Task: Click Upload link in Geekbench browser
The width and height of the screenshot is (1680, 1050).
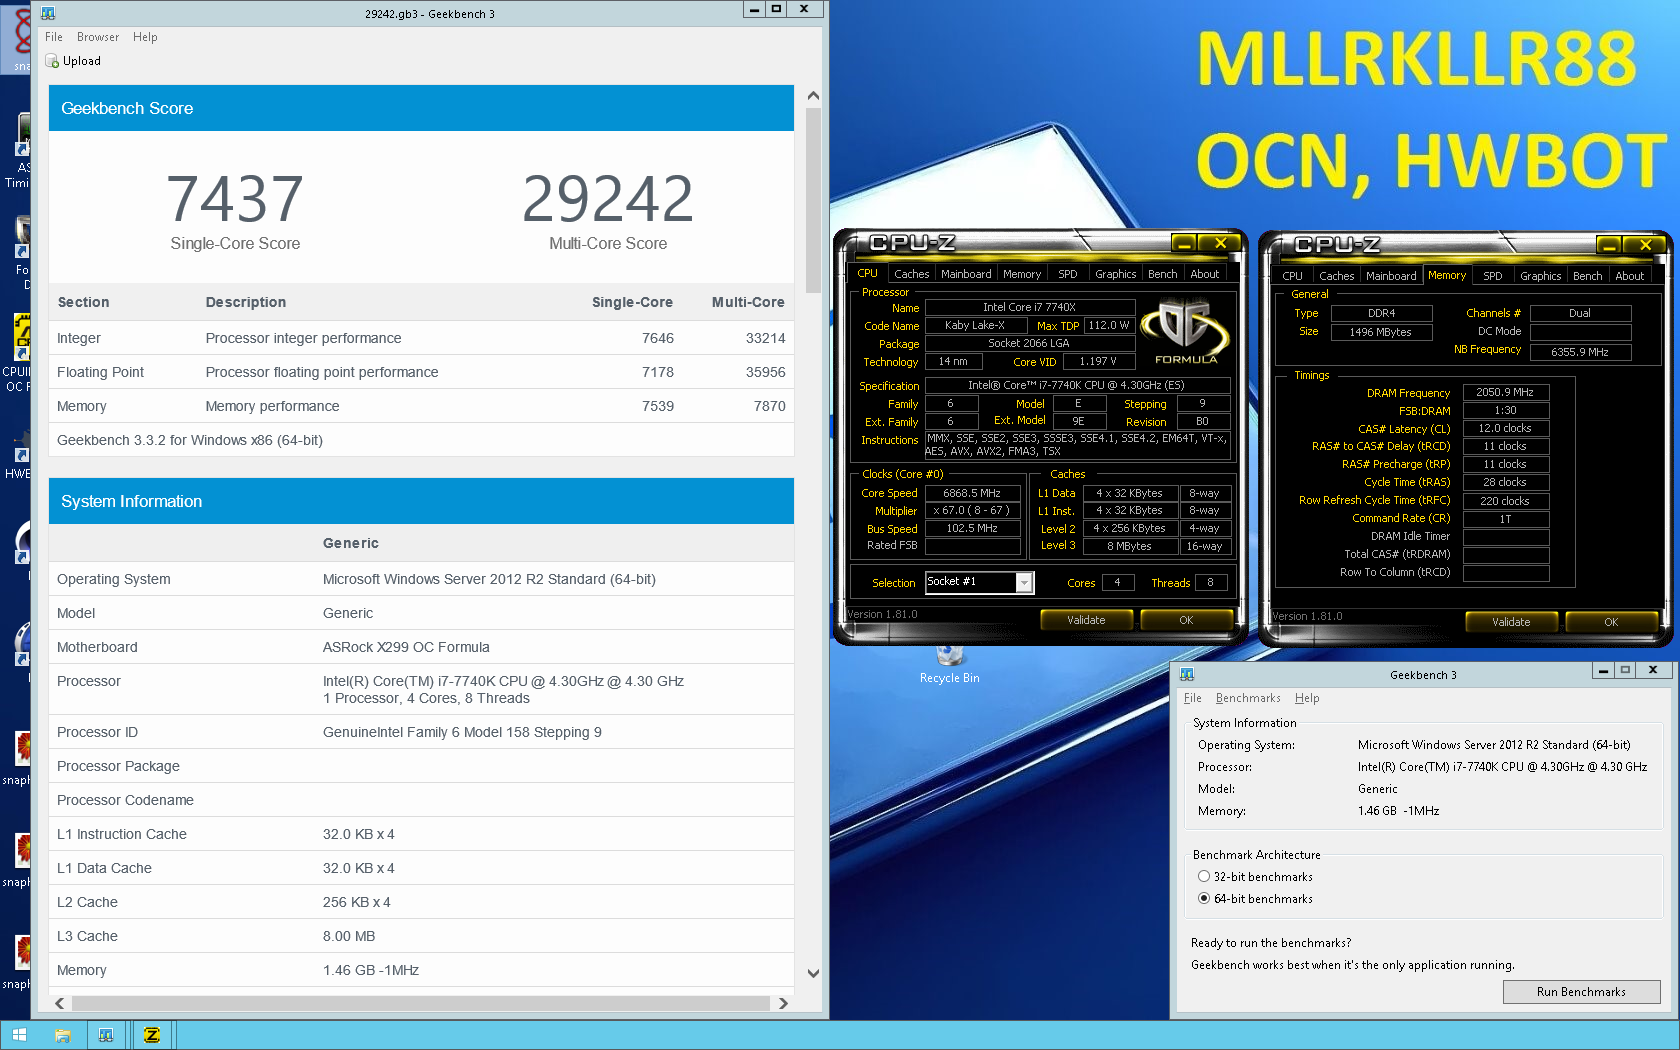Action: click(x=82, y=61)
